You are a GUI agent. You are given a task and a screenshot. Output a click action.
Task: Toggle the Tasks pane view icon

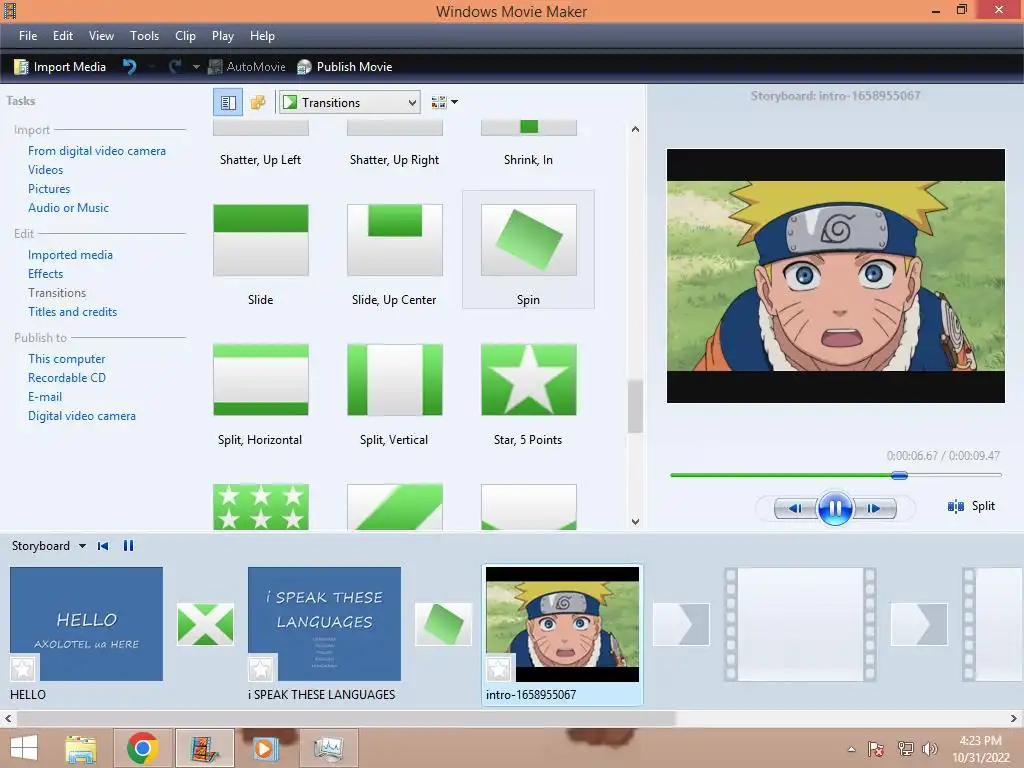228,103
